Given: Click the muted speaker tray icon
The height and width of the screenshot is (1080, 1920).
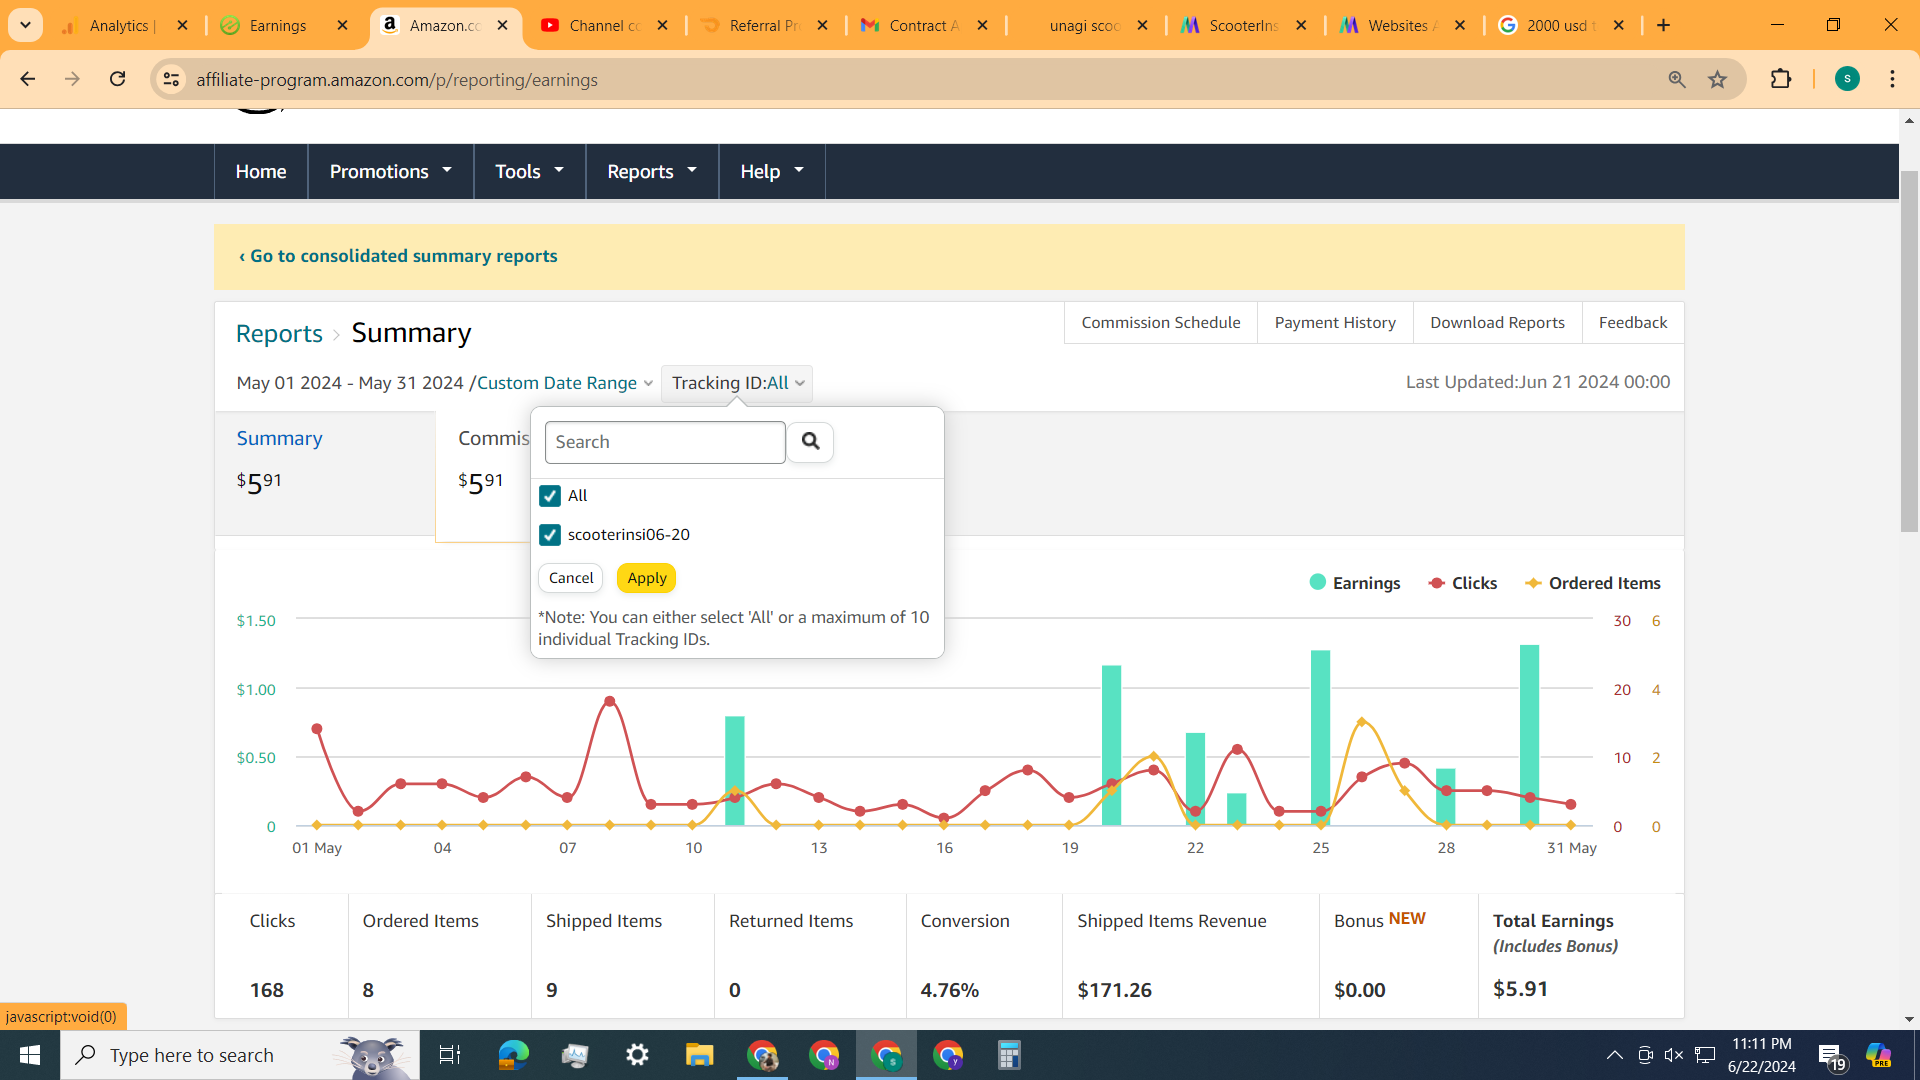Looking at the screenshot, I should tap(1674, 1055).
